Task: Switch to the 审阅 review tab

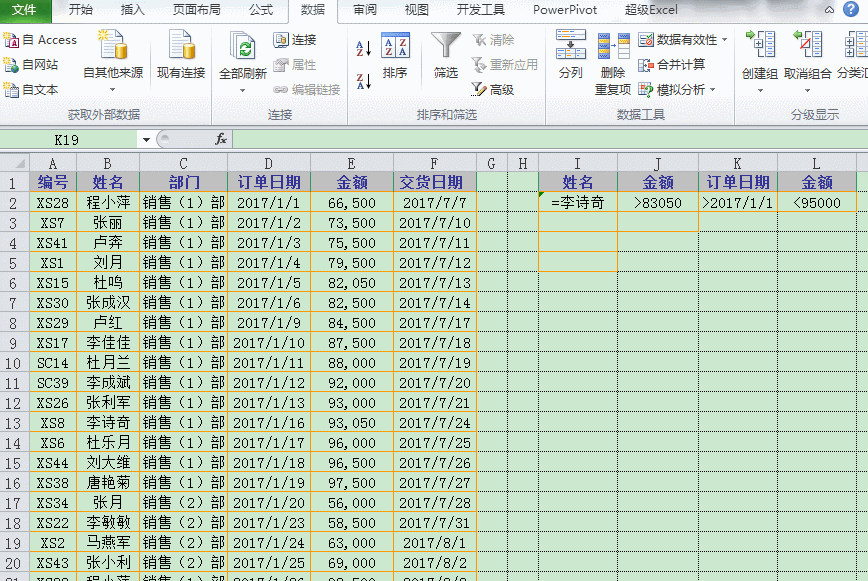Action: [x=365, y=10]
